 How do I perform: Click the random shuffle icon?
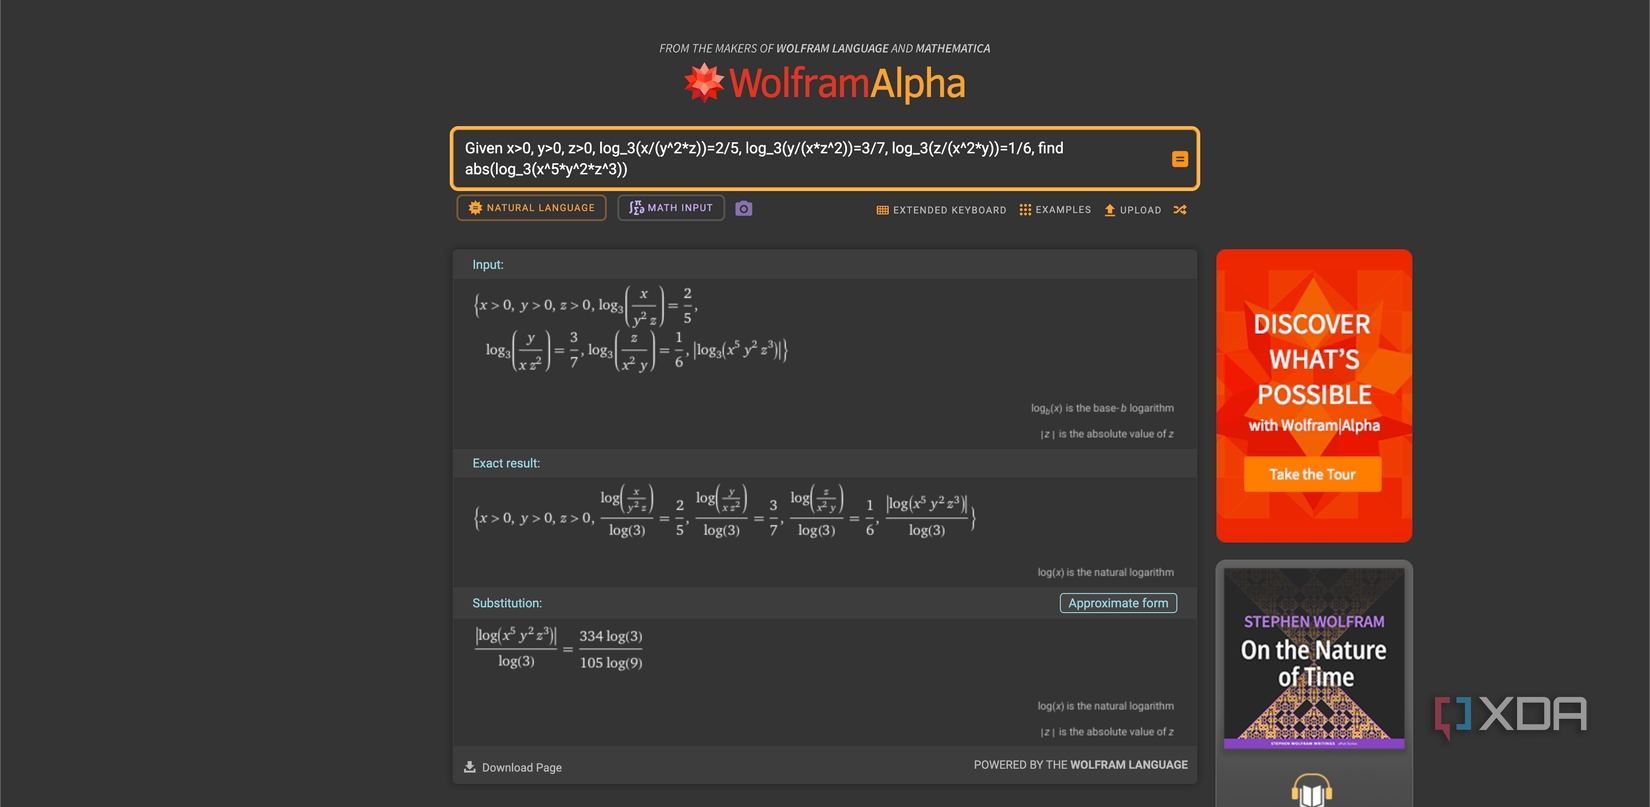pyautogui.click(x=1180, y=210)
